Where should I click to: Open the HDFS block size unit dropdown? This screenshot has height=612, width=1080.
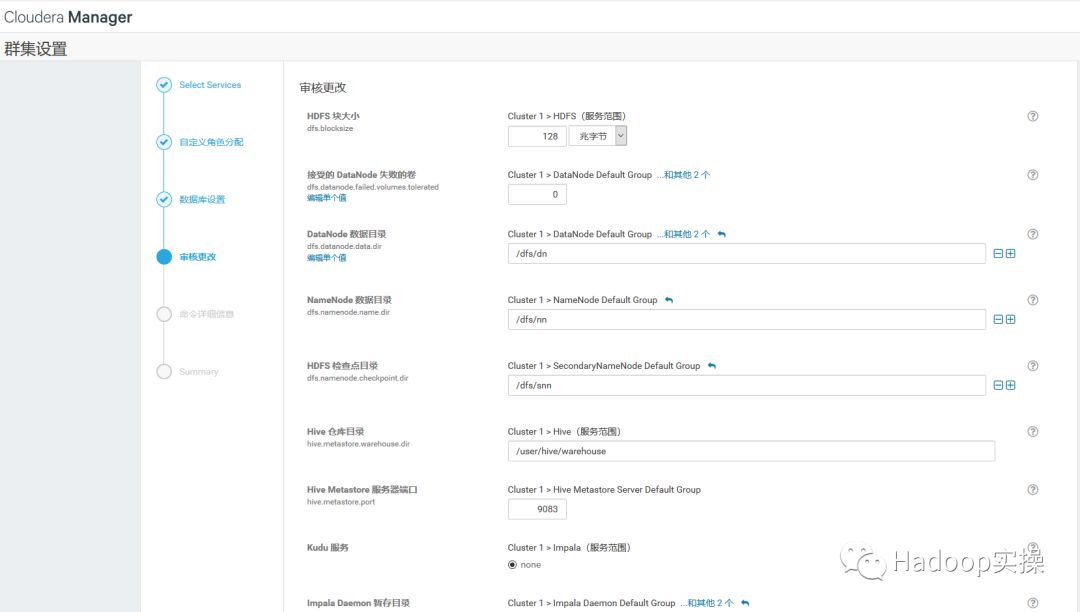click(x=598, y=136)
